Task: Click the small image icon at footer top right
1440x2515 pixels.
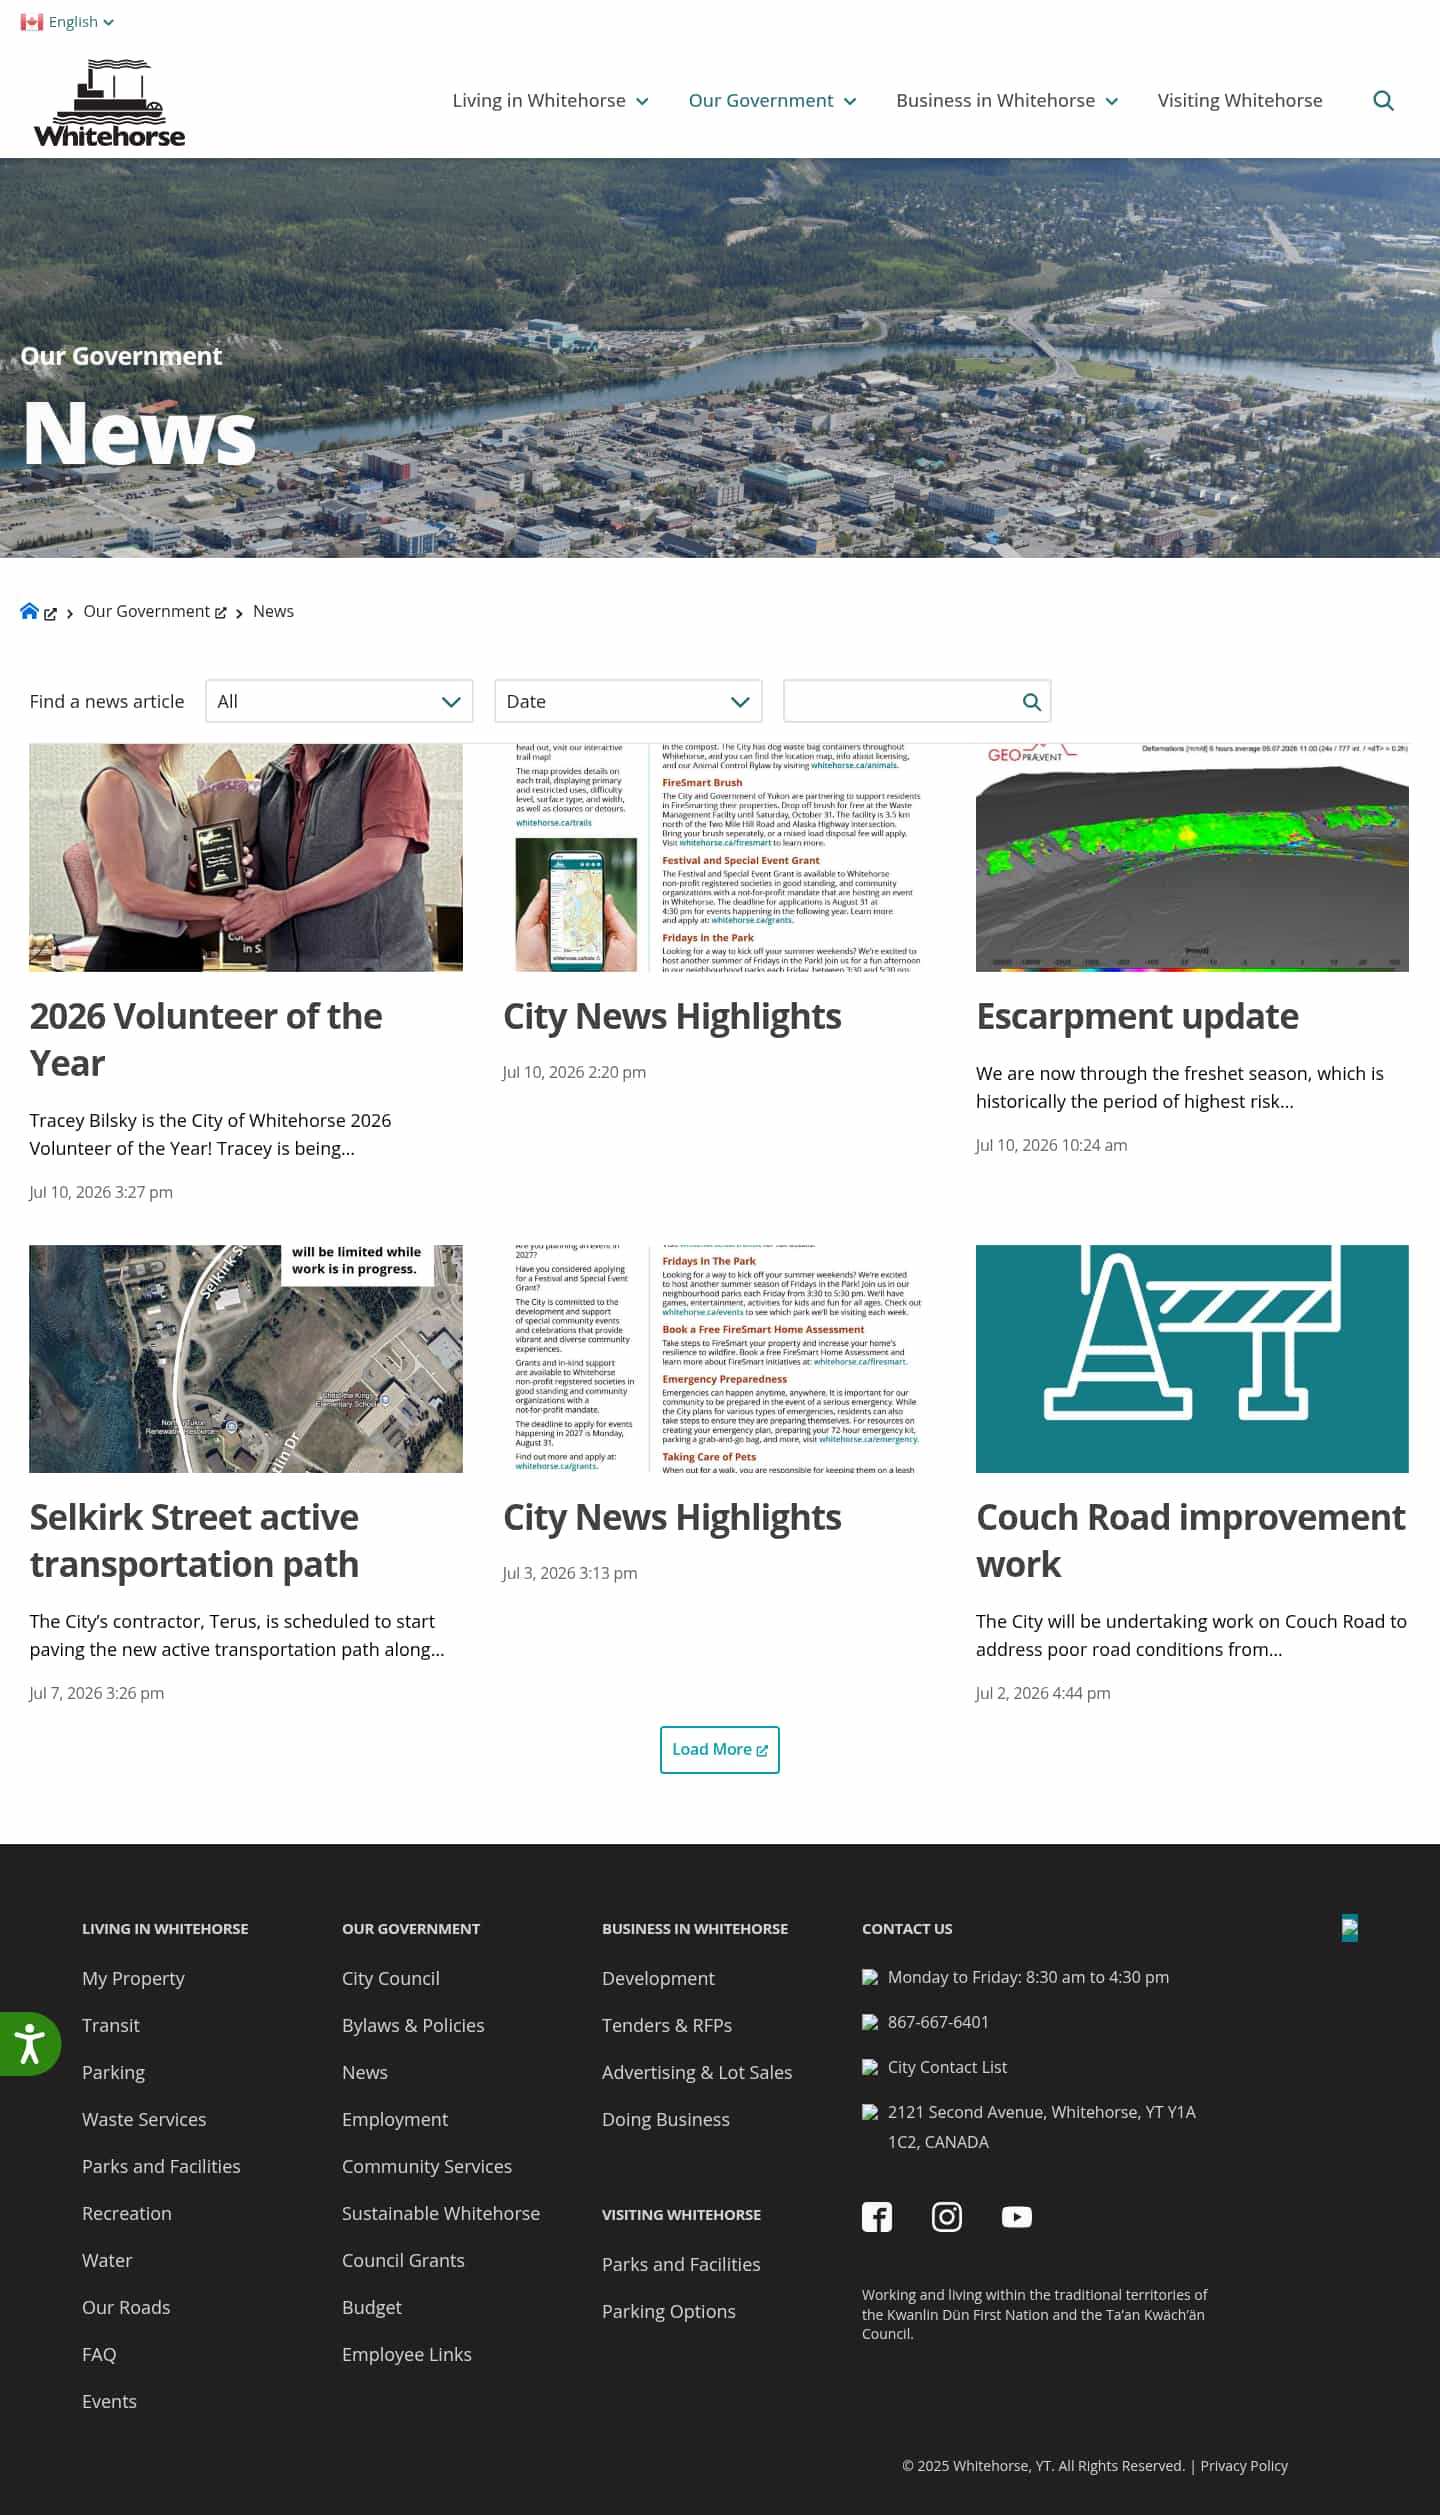Action: pyautogui.click(x=1350, y=1928)
